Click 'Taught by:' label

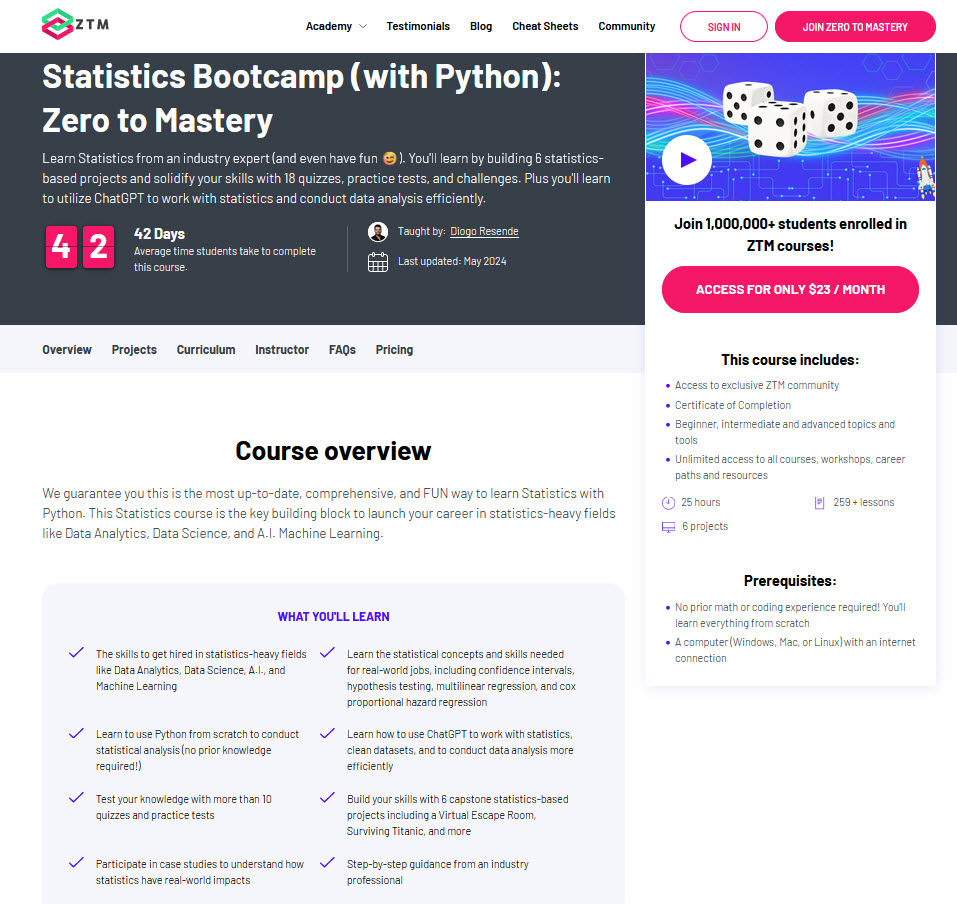pos(422,231)
